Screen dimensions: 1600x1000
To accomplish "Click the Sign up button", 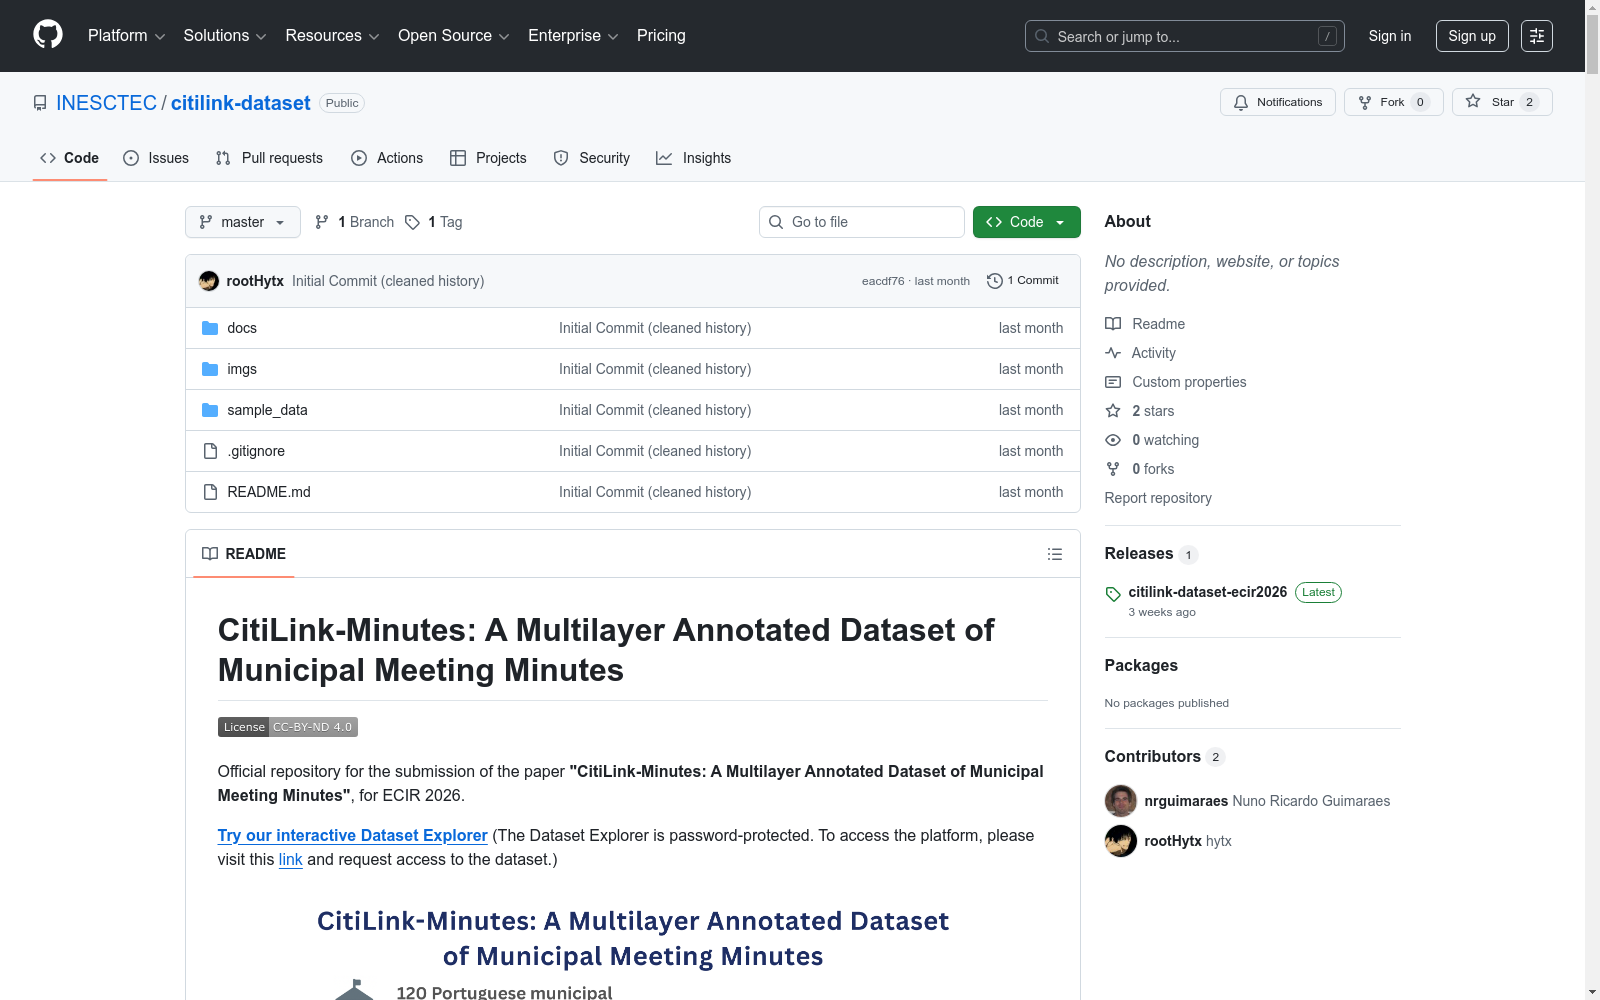I will pyautogui.click(x=1472, y=36).
